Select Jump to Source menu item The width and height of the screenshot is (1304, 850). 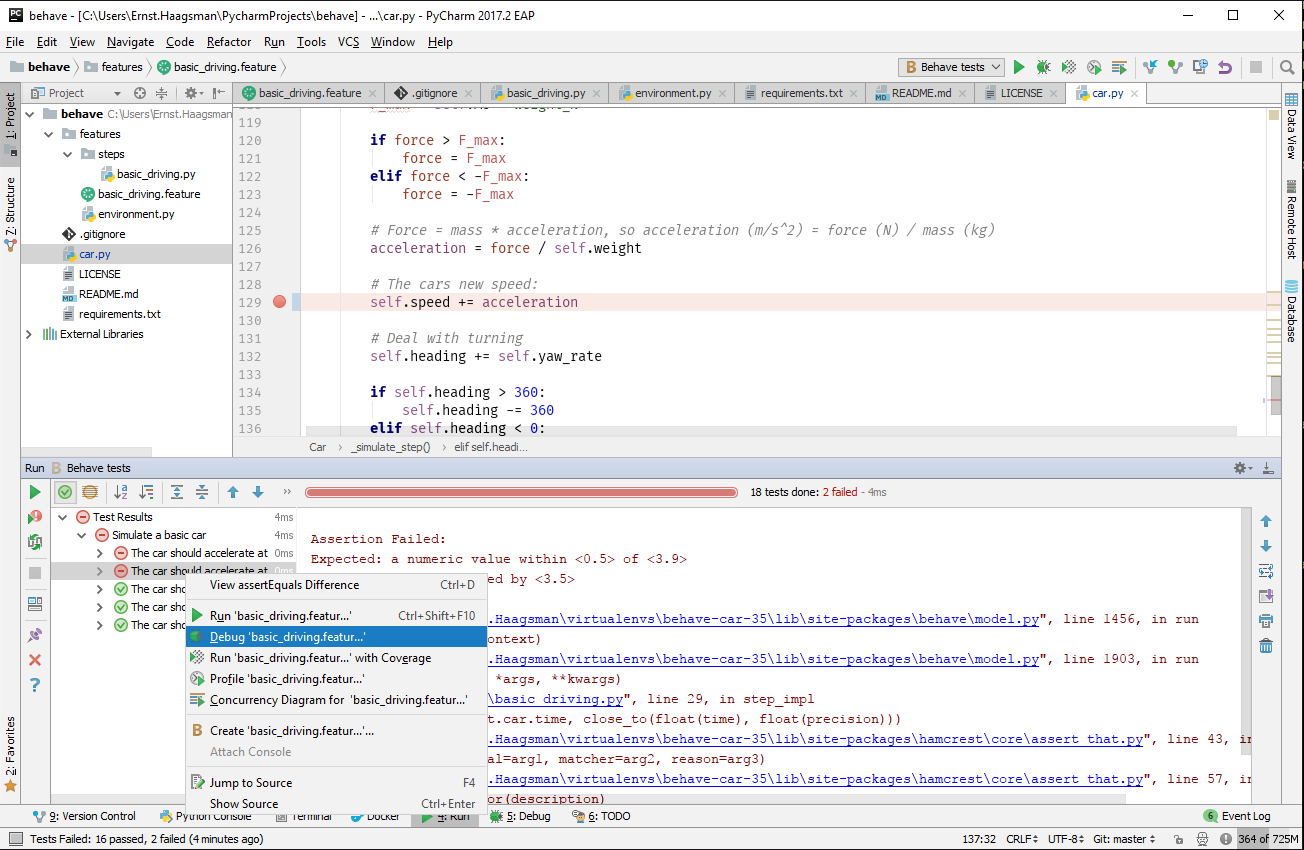[x=336, y=783]
